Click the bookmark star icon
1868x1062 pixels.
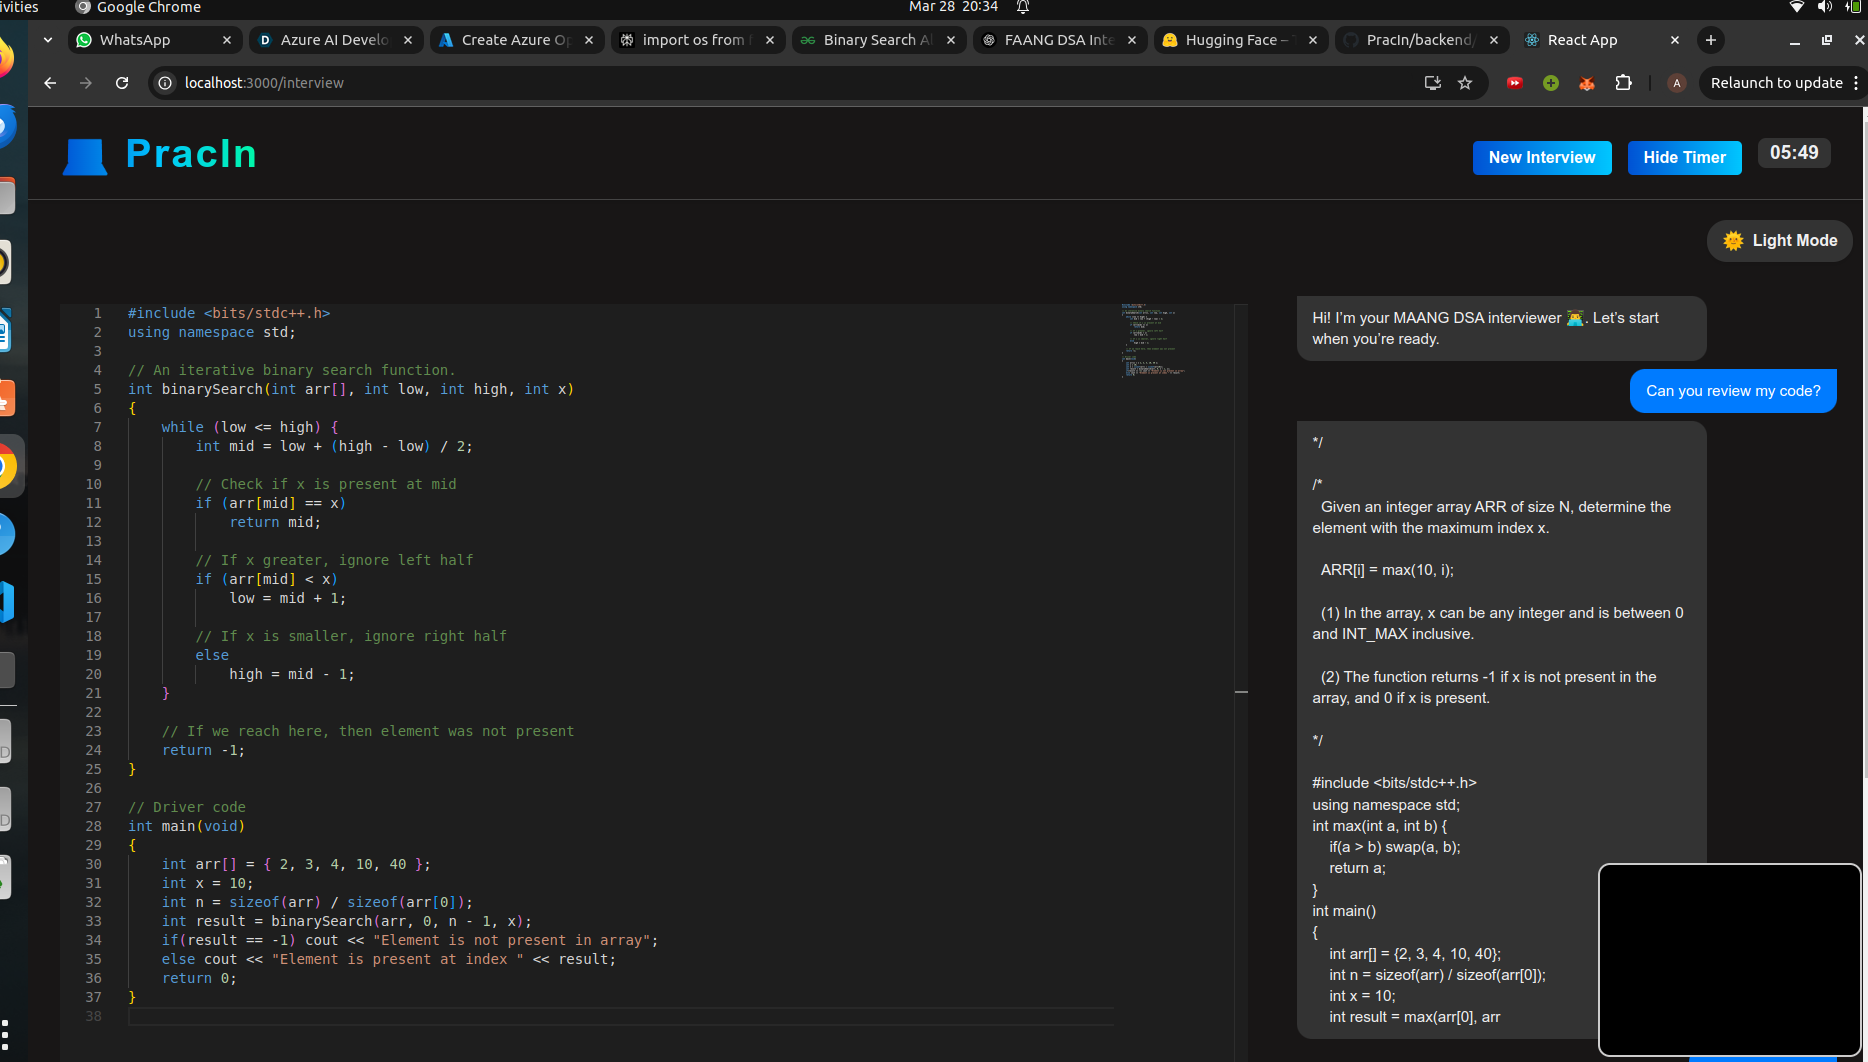[1465, 83]
